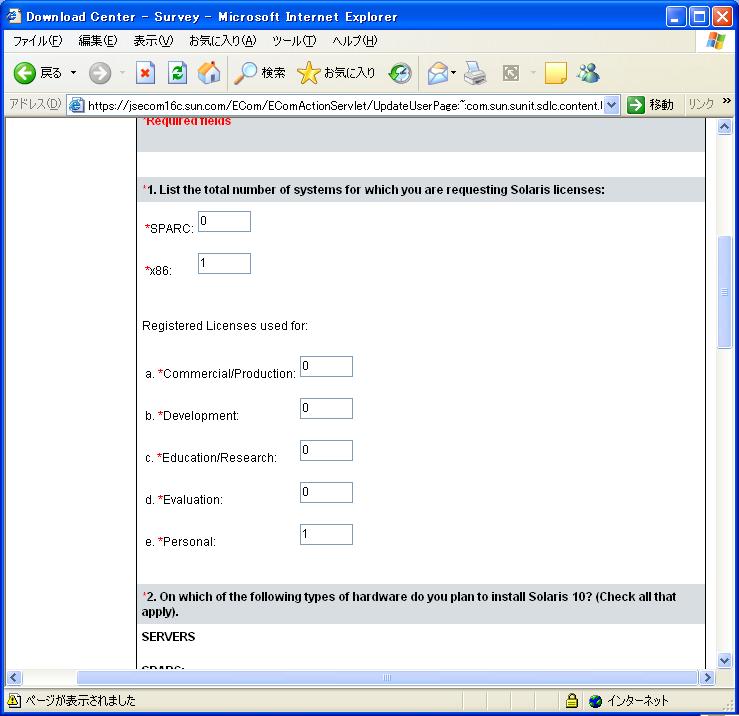
Task: Click vertical scrollbar up arrow
Action: [x=724, y=126]
